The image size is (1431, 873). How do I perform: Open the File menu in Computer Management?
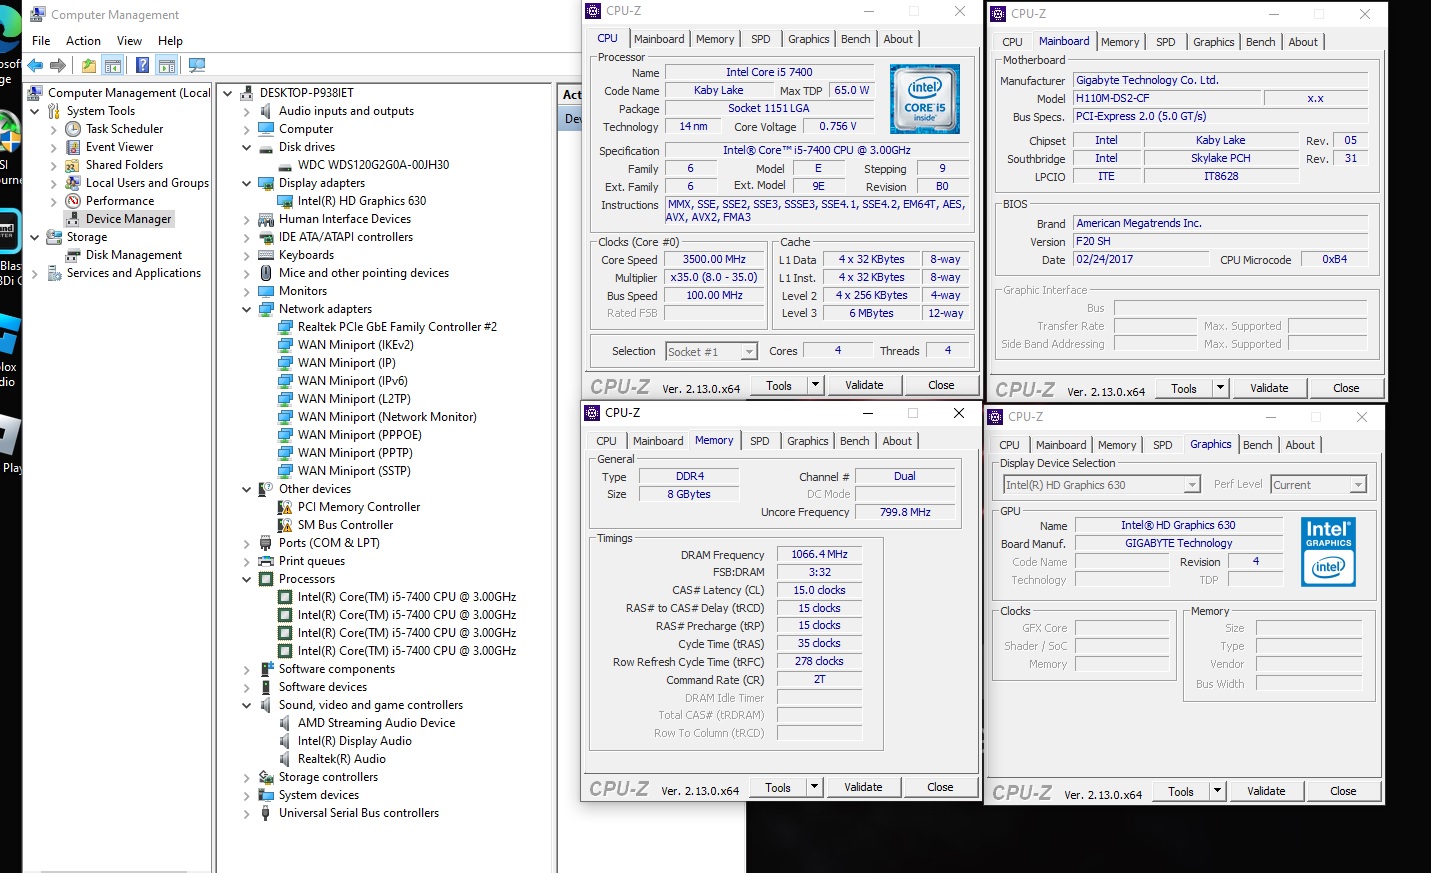click(41, 41)
